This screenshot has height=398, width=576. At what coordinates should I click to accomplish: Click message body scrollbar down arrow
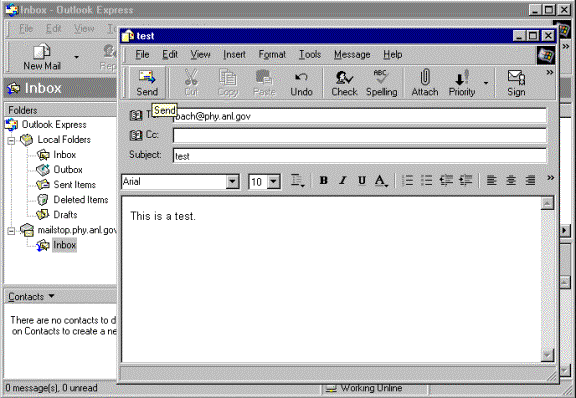pos(547,355)
